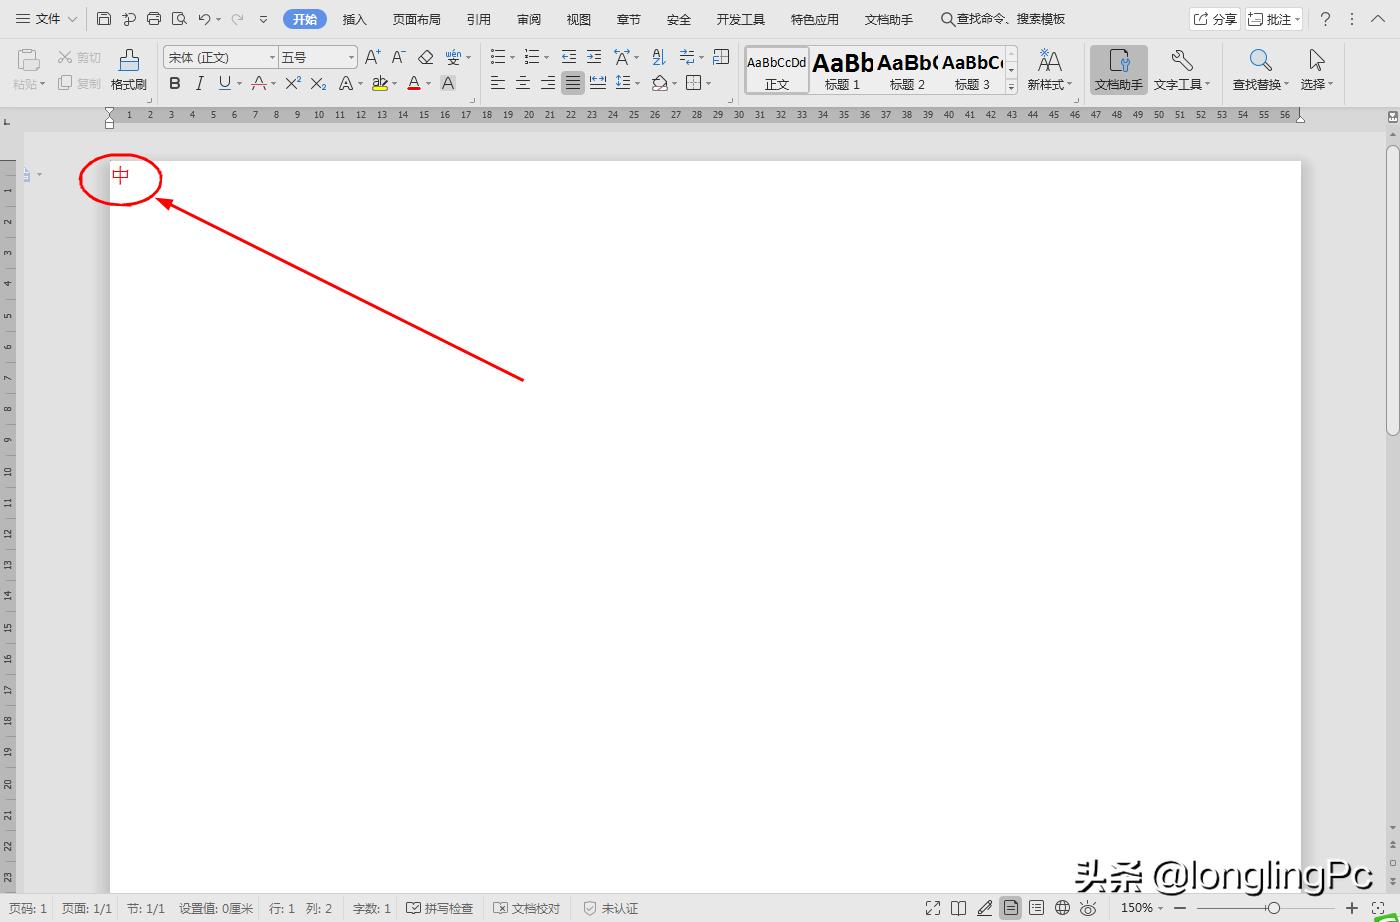1400x922 pixels.
Task: Switch to web layout view globe icon
Action: point(1062,908)
